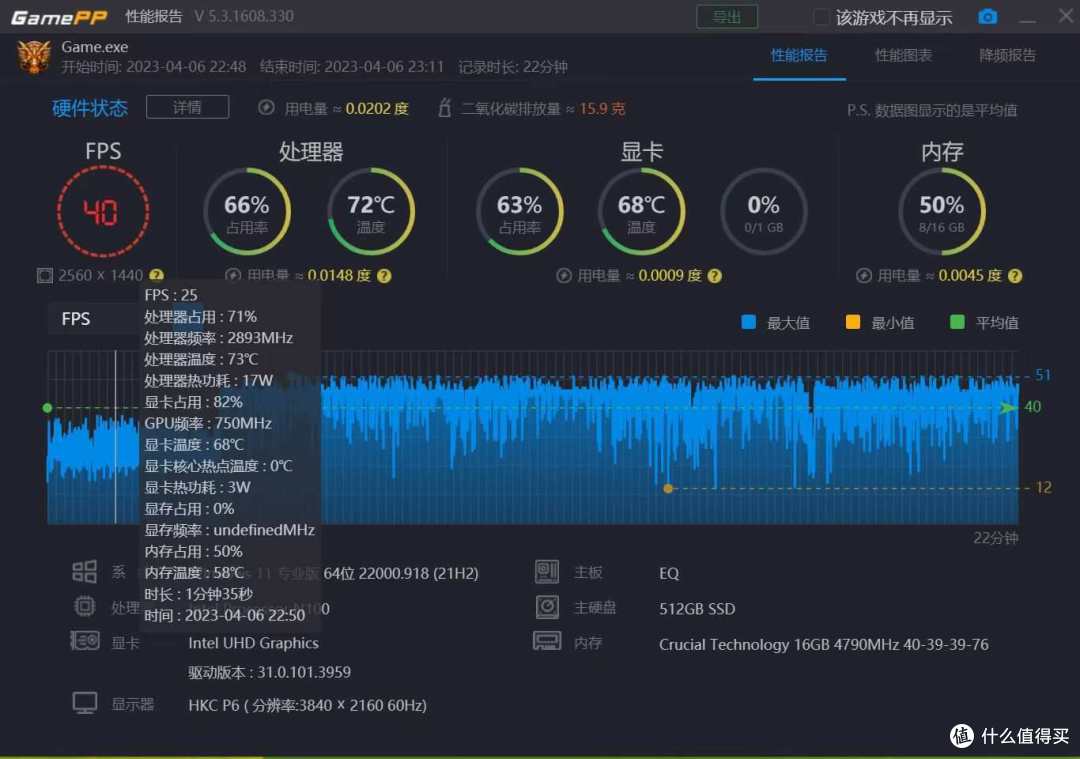Click help icon next to 0.0045 度
This screenshot has width=1080, height=759.
coord(1015,275)
